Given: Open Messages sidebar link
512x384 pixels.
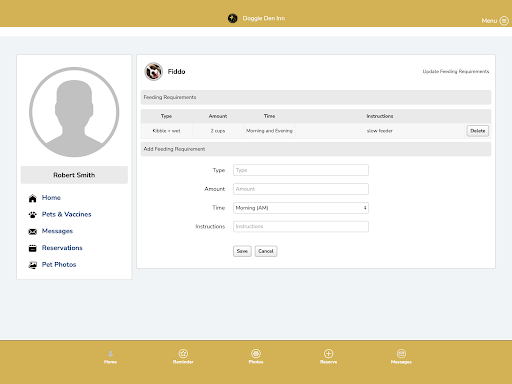Looking at the screenshot, I should 57,231.
